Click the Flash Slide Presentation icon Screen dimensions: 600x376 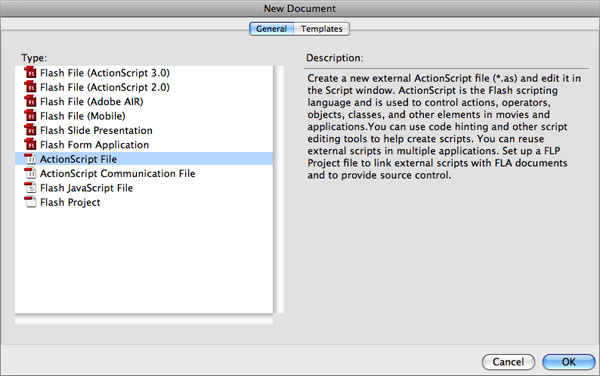30,130
